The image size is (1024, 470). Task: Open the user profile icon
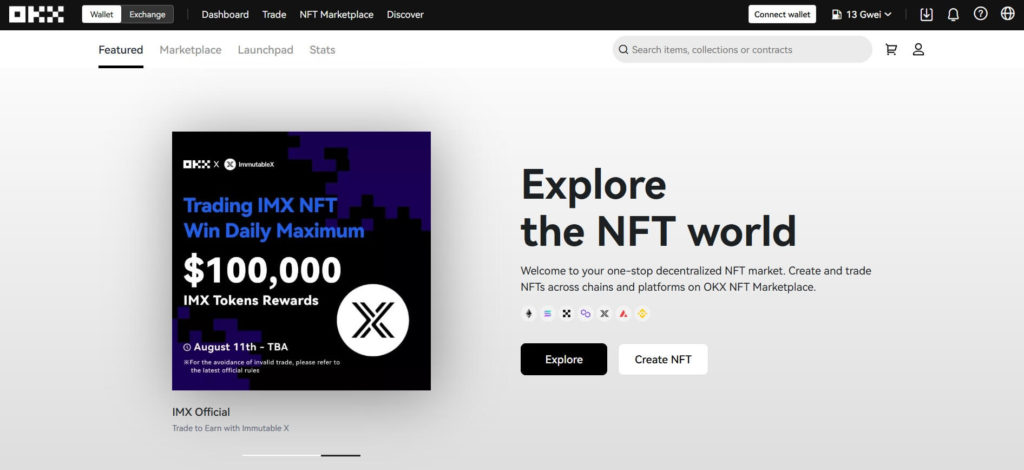(918, 50)
